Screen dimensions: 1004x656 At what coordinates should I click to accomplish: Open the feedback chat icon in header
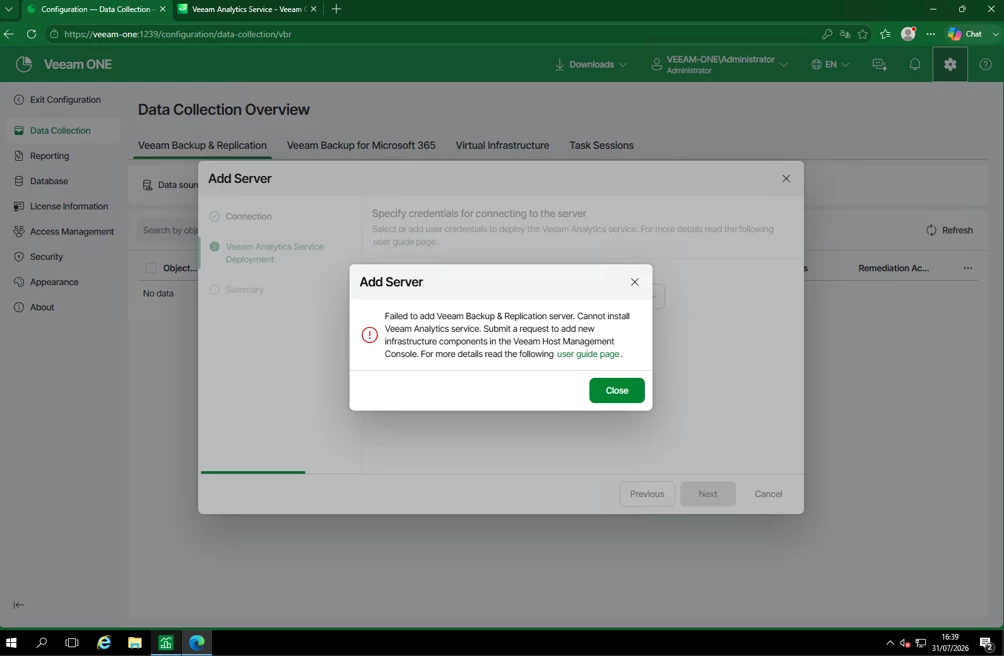[880, 65]
